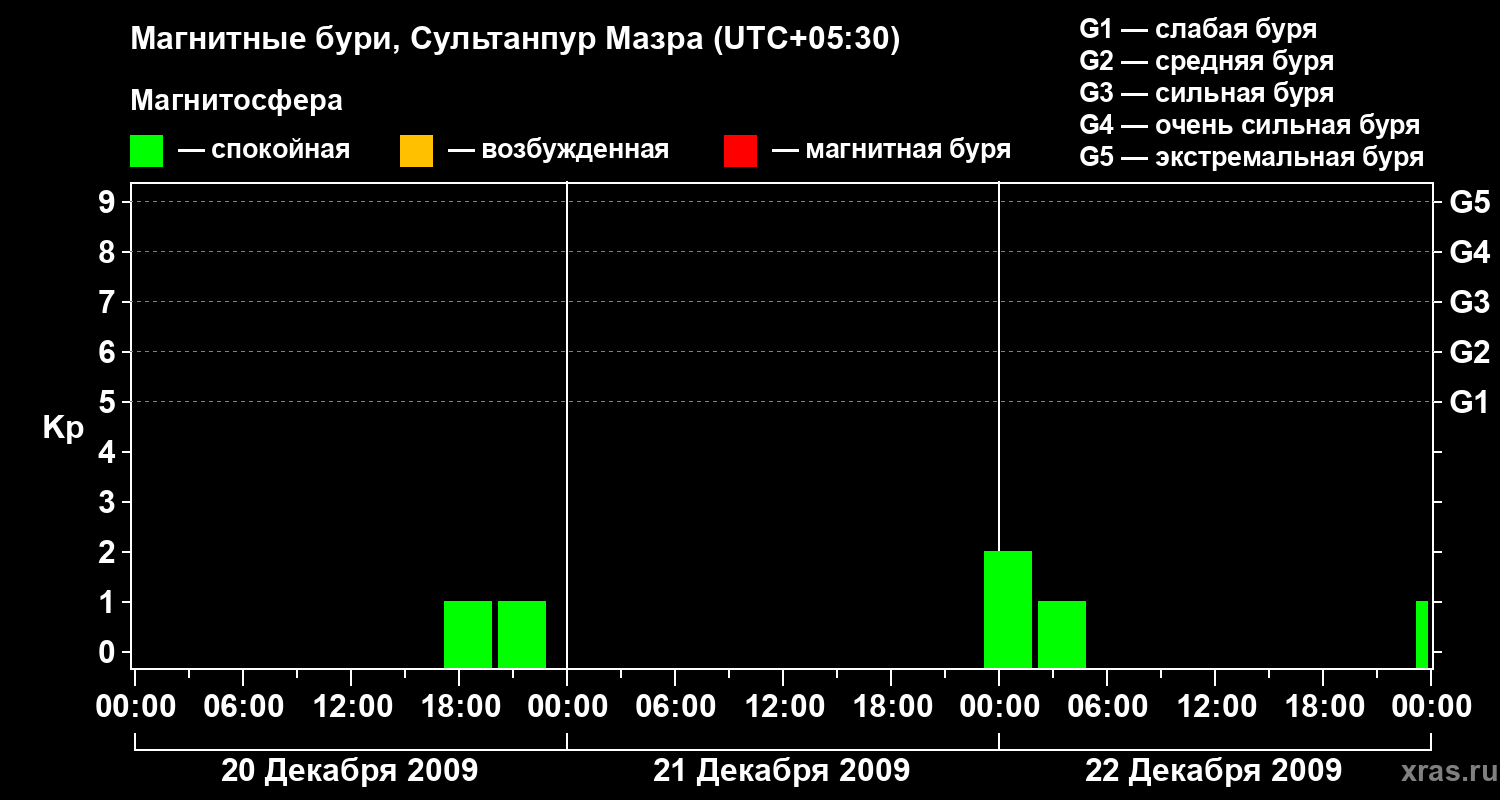
Task: Click the 'Kp' axis title
Action: pyautogui.click(x=64, y=428)
